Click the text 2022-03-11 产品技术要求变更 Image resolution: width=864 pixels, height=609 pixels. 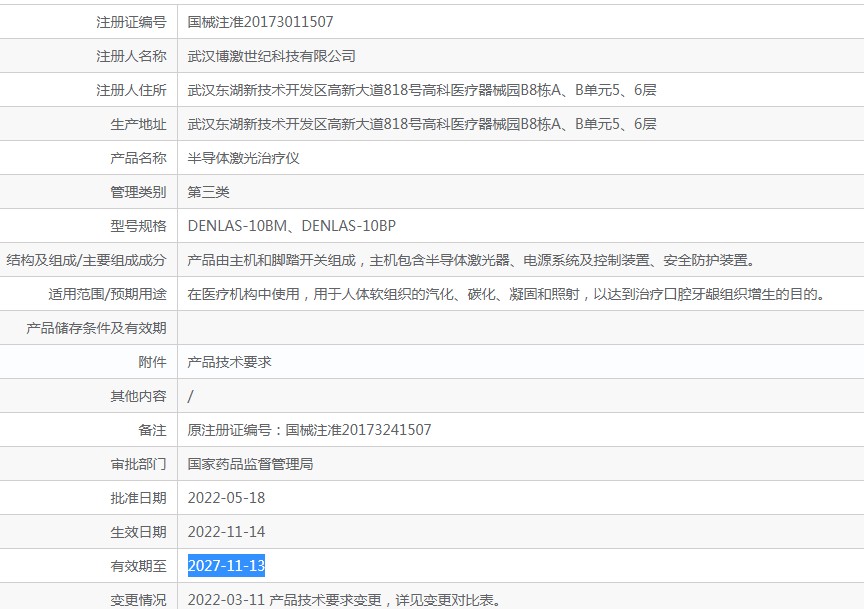(x=284, y=600)
